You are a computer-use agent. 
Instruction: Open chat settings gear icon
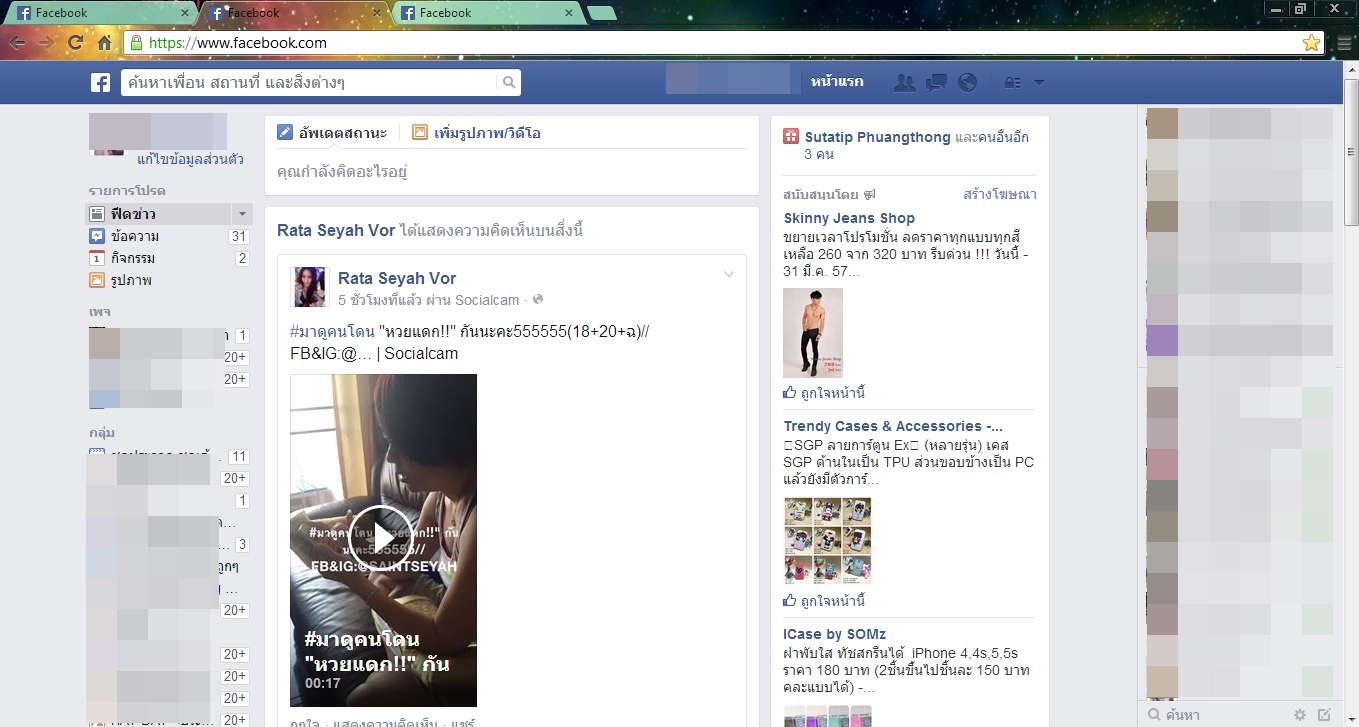point(1300,715)
